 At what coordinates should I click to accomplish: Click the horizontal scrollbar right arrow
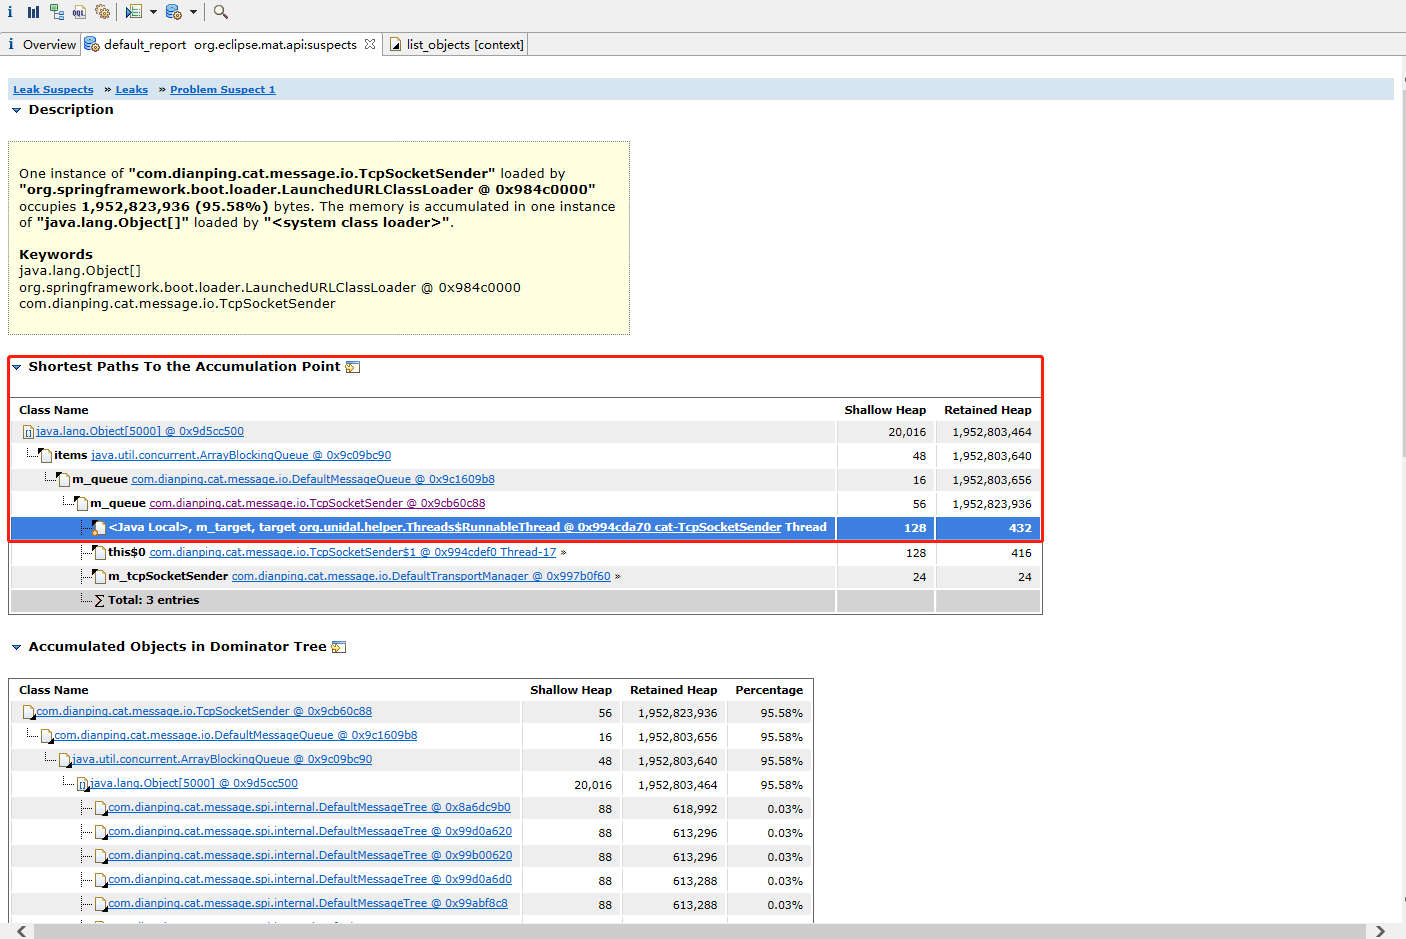[x=1380, y=931]
